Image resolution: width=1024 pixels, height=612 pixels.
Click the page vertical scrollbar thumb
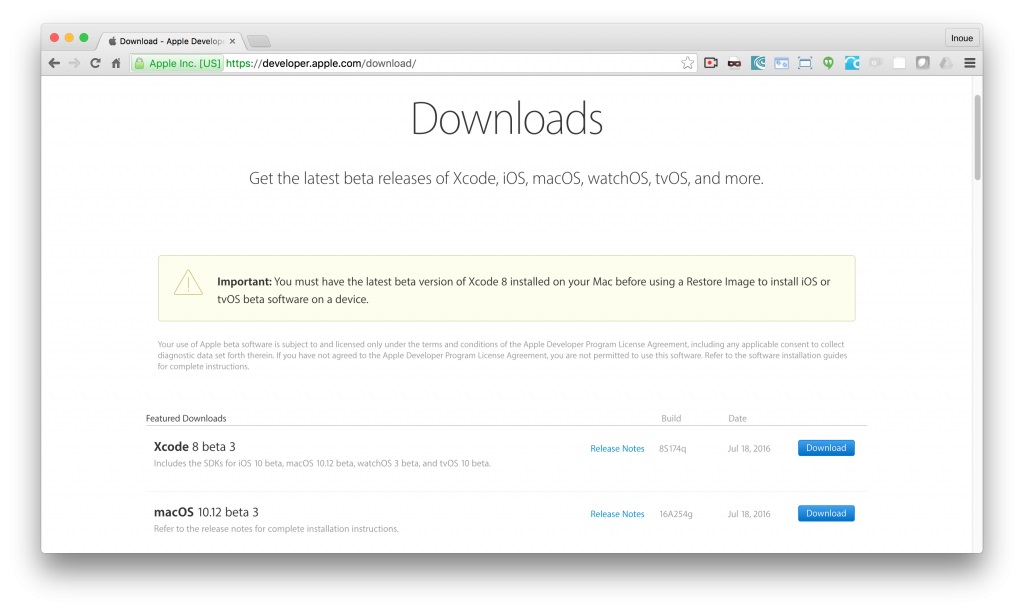pos(978,137)
